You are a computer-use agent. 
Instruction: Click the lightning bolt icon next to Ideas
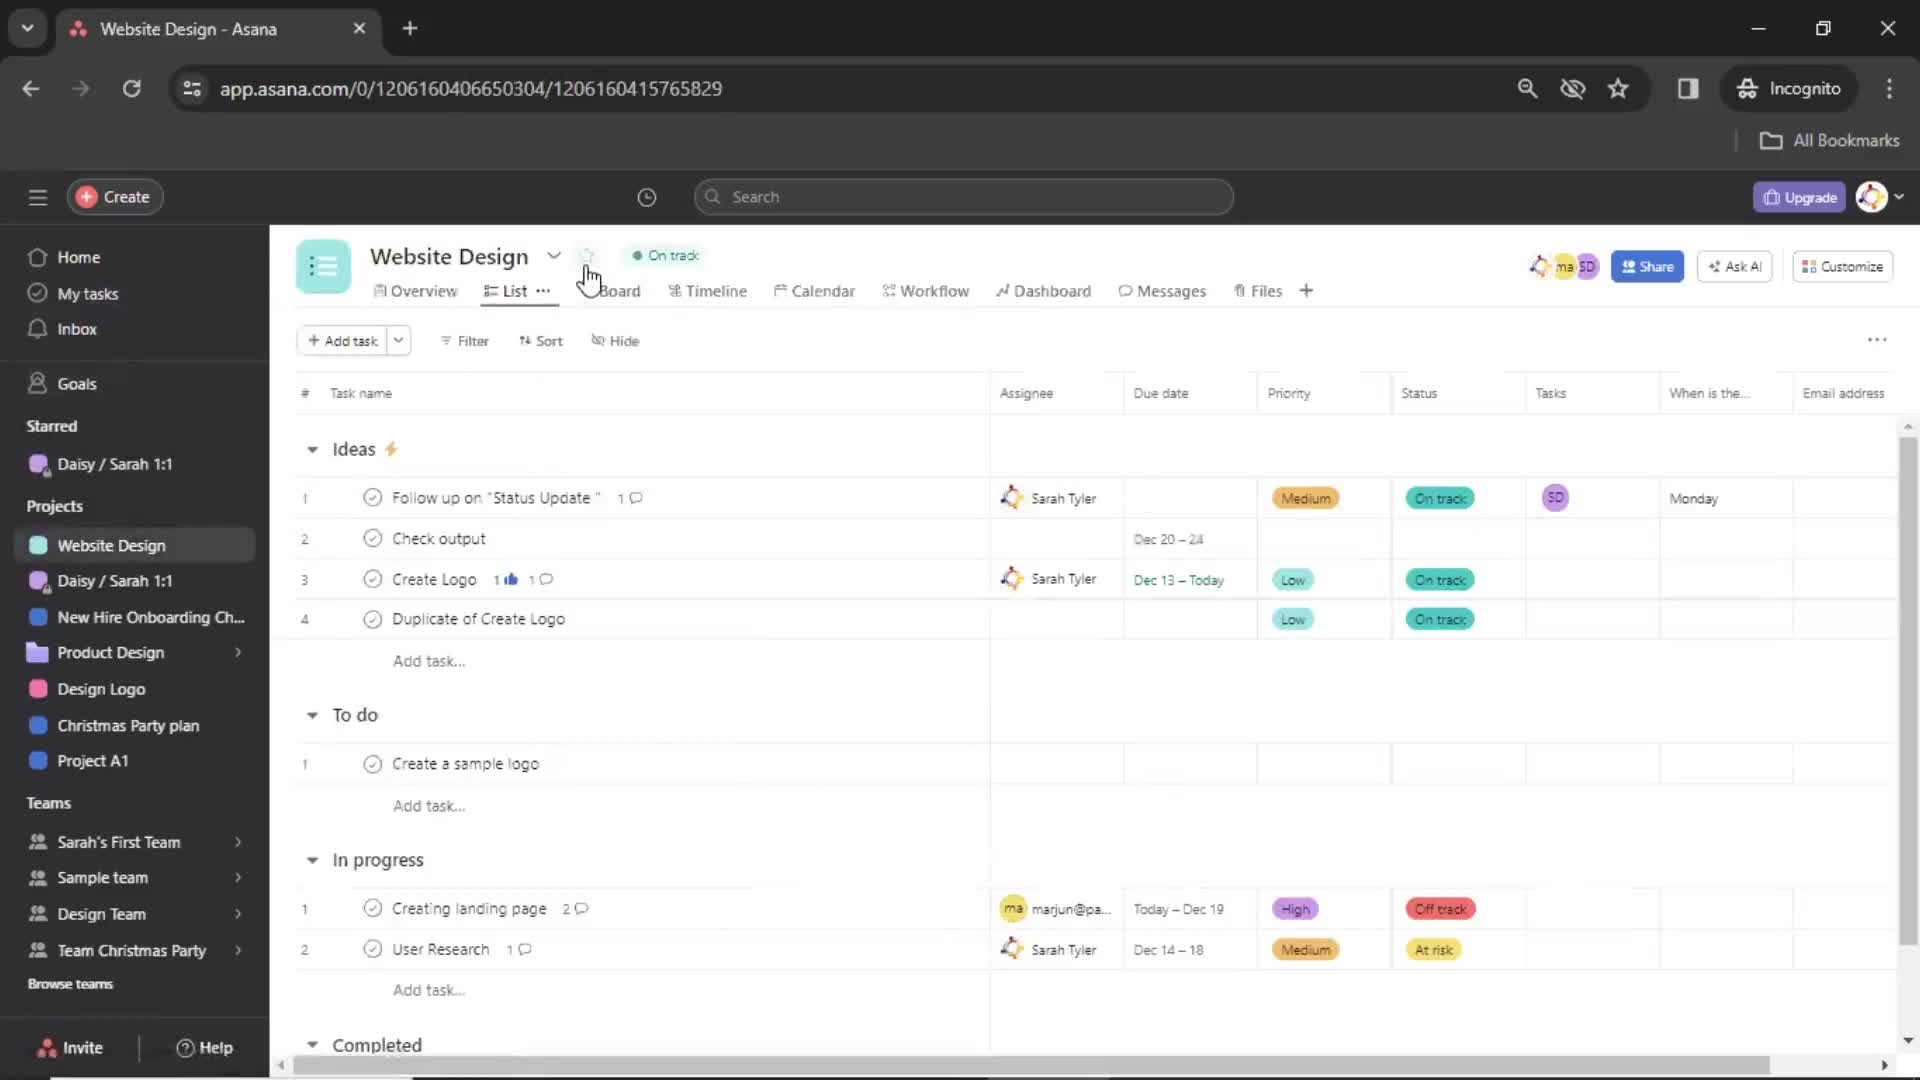click(392, 448)
